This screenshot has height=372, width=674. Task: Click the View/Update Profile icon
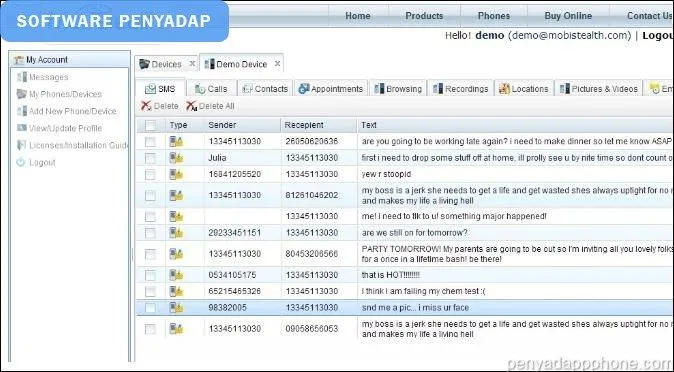[21, 128]
